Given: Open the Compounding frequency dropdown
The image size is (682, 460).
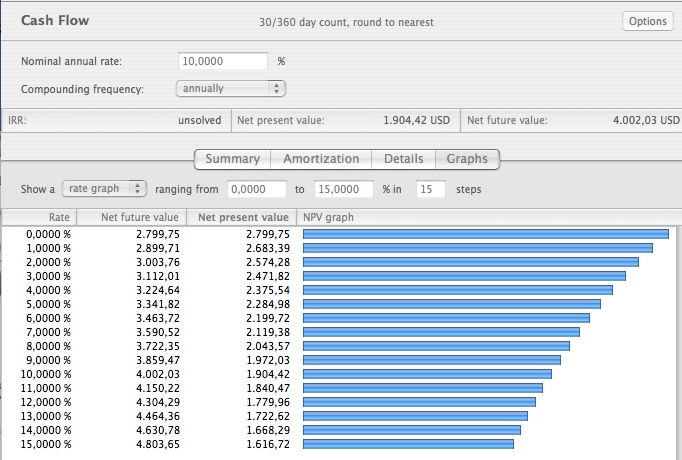Looking at the screenshot, I should tap(231, 89).
